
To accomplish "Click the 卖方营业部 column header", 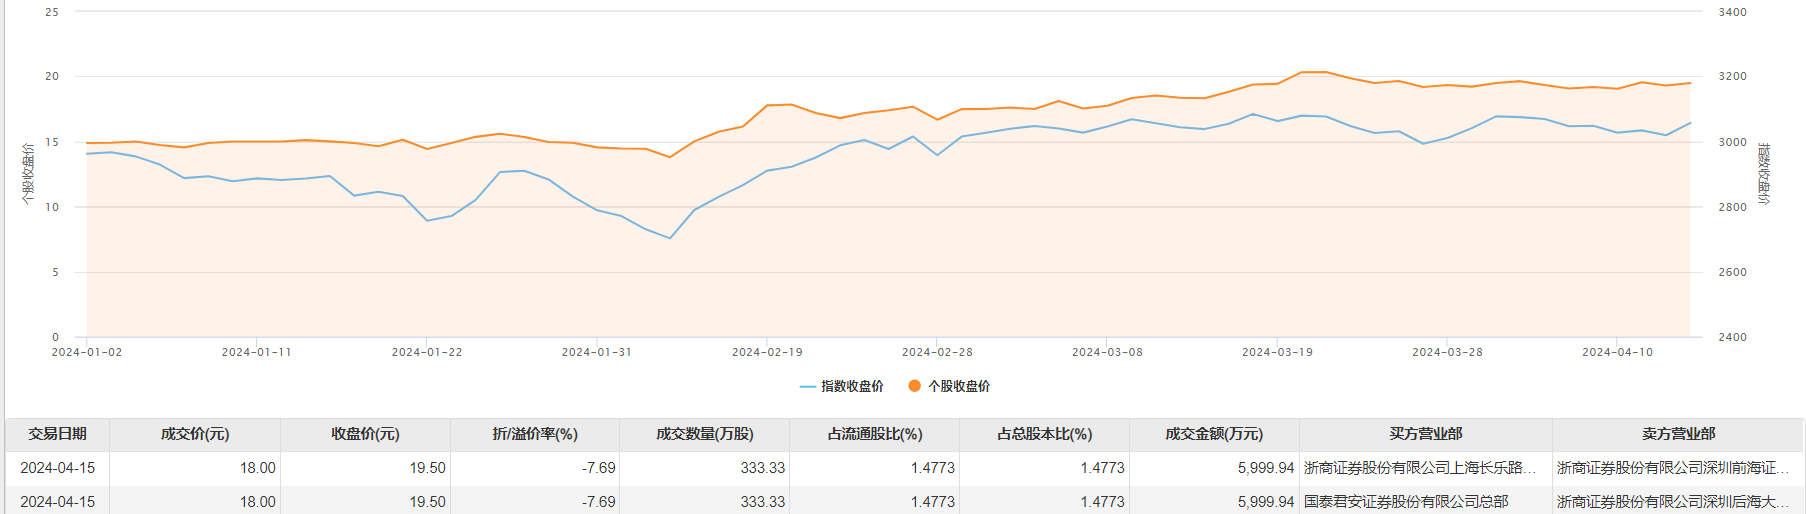I will pyautogui.click(x=1679, y=434).
